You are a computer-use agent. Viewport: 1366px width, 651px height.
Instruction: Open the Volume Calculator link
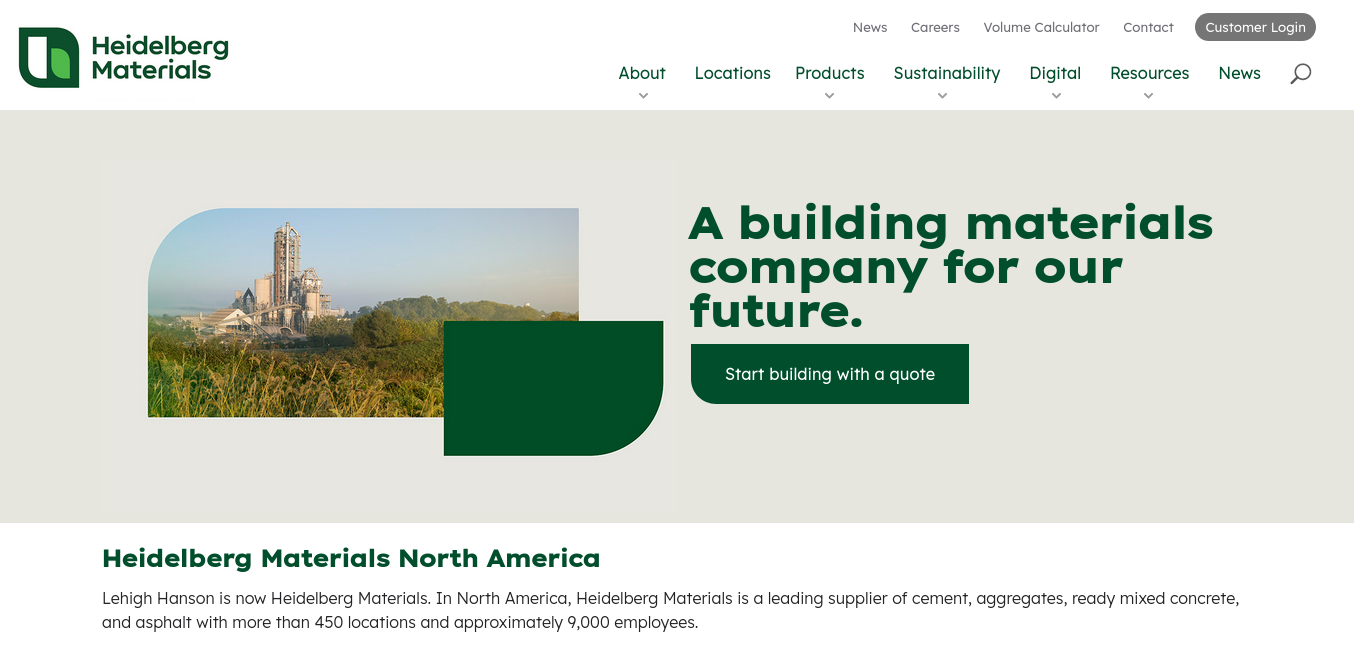click(1041, 27)
